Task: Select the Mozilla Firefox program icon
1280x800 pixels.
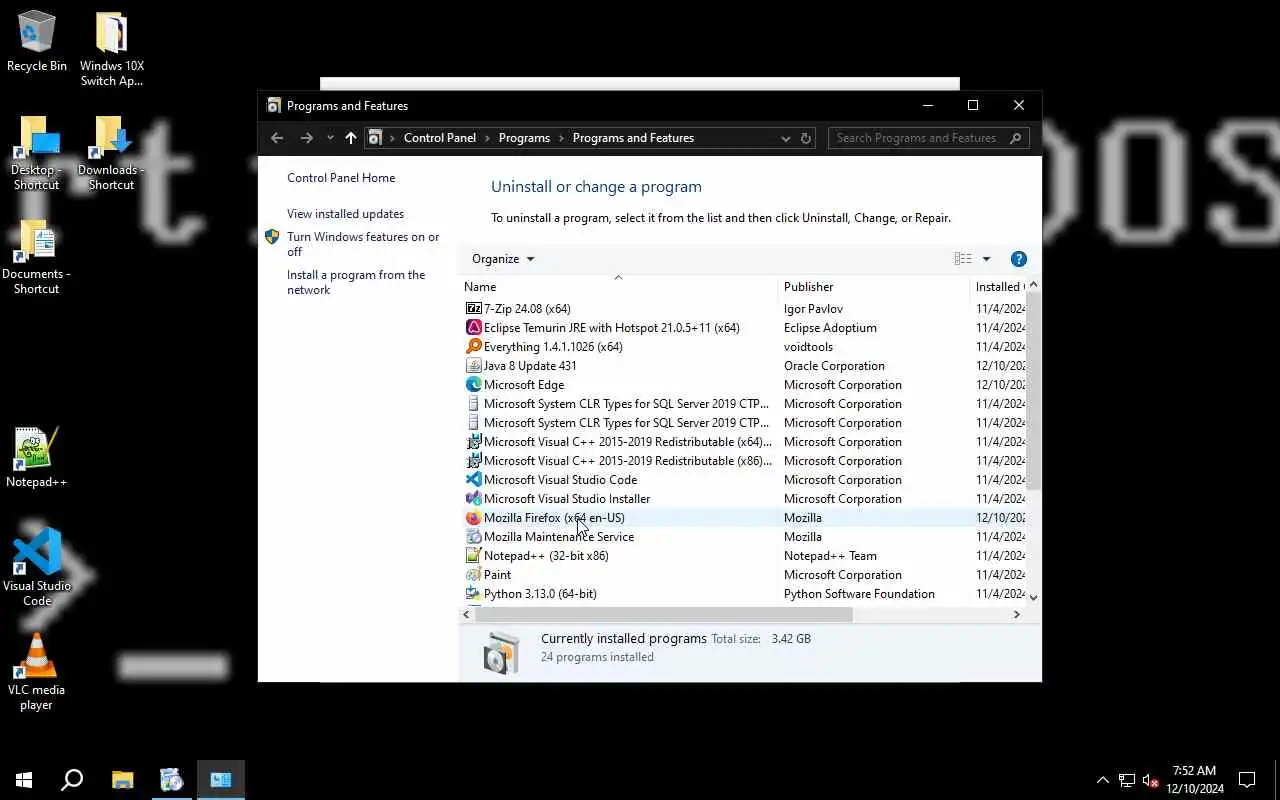Action: 474,518
